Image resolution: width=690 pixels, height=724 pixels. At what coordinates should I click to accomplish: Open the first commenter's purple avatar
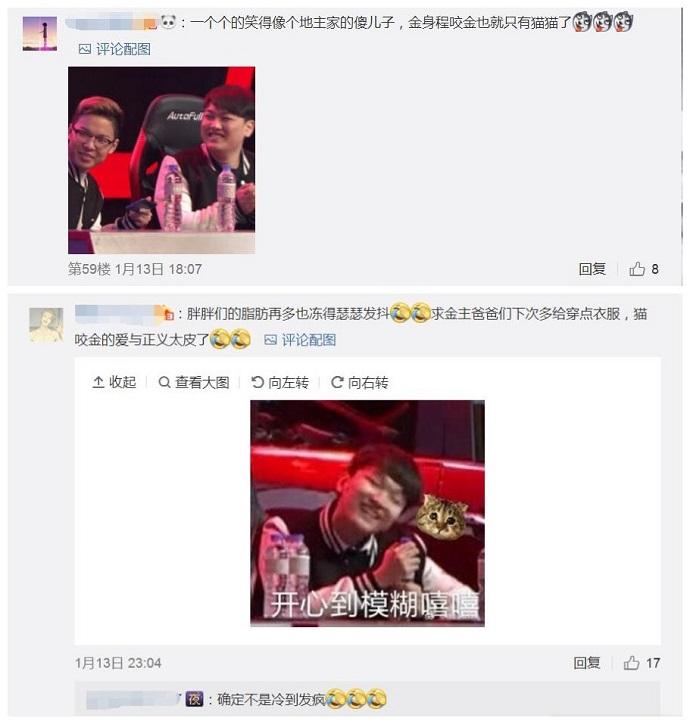[40, 33]
